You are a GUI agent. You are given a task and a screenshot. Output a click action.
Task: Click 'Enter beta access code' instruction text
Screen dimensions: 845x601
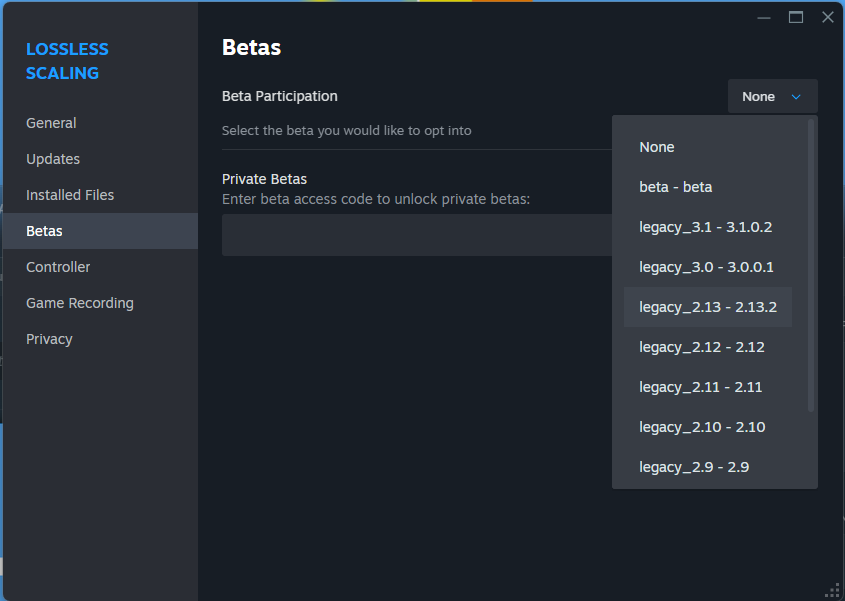(x=376, y=199)
